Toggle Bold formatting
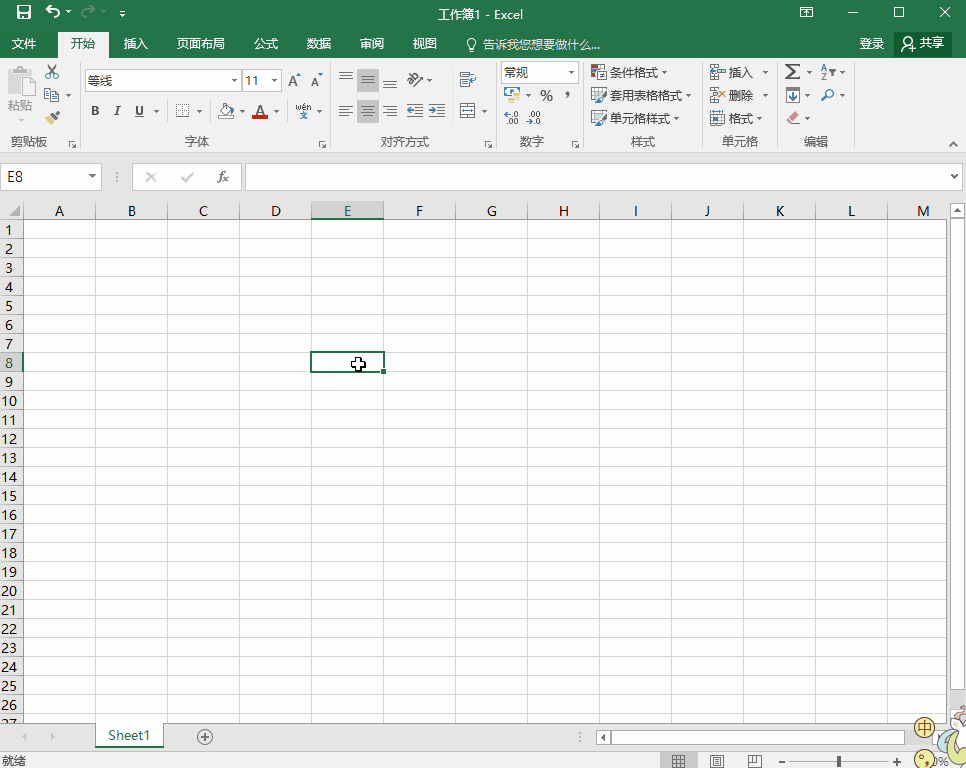This screenshot has width=966, height=768. (95, 111)
